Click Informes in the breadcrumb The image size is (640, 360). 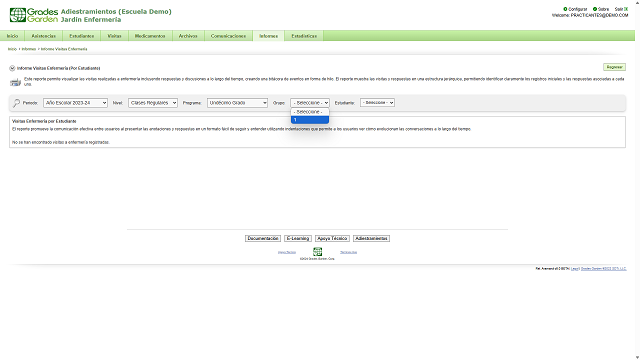(29, 49)
